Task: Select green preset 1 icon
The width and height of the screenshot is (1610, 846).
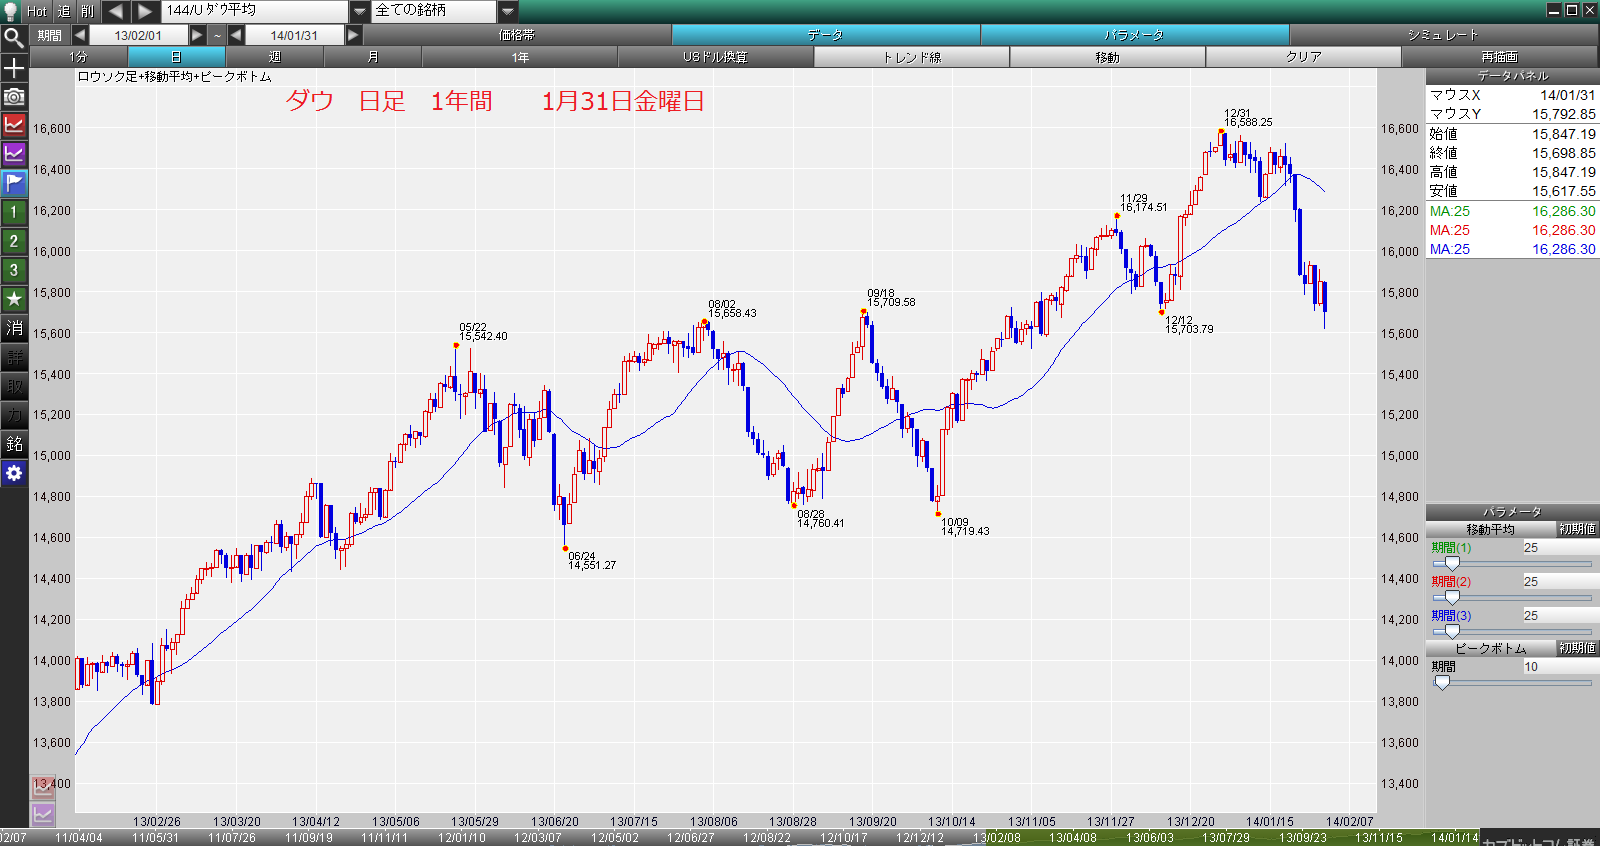Action: pos(14,212)
